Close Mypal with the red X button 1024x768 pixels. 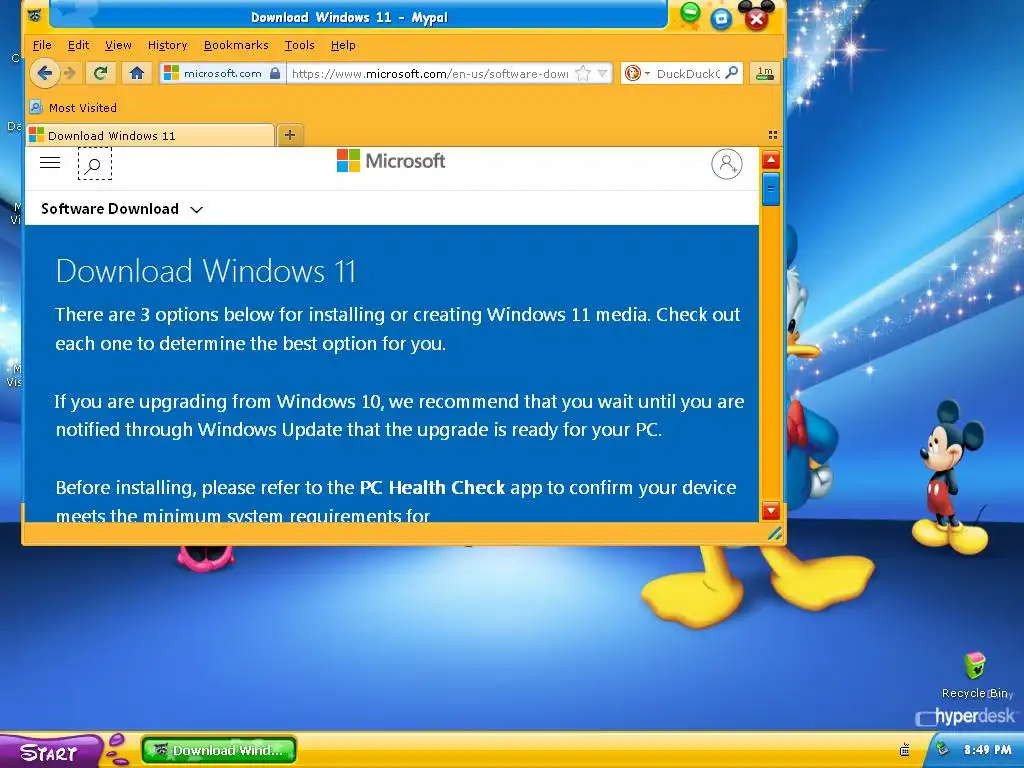pos(756,19)
